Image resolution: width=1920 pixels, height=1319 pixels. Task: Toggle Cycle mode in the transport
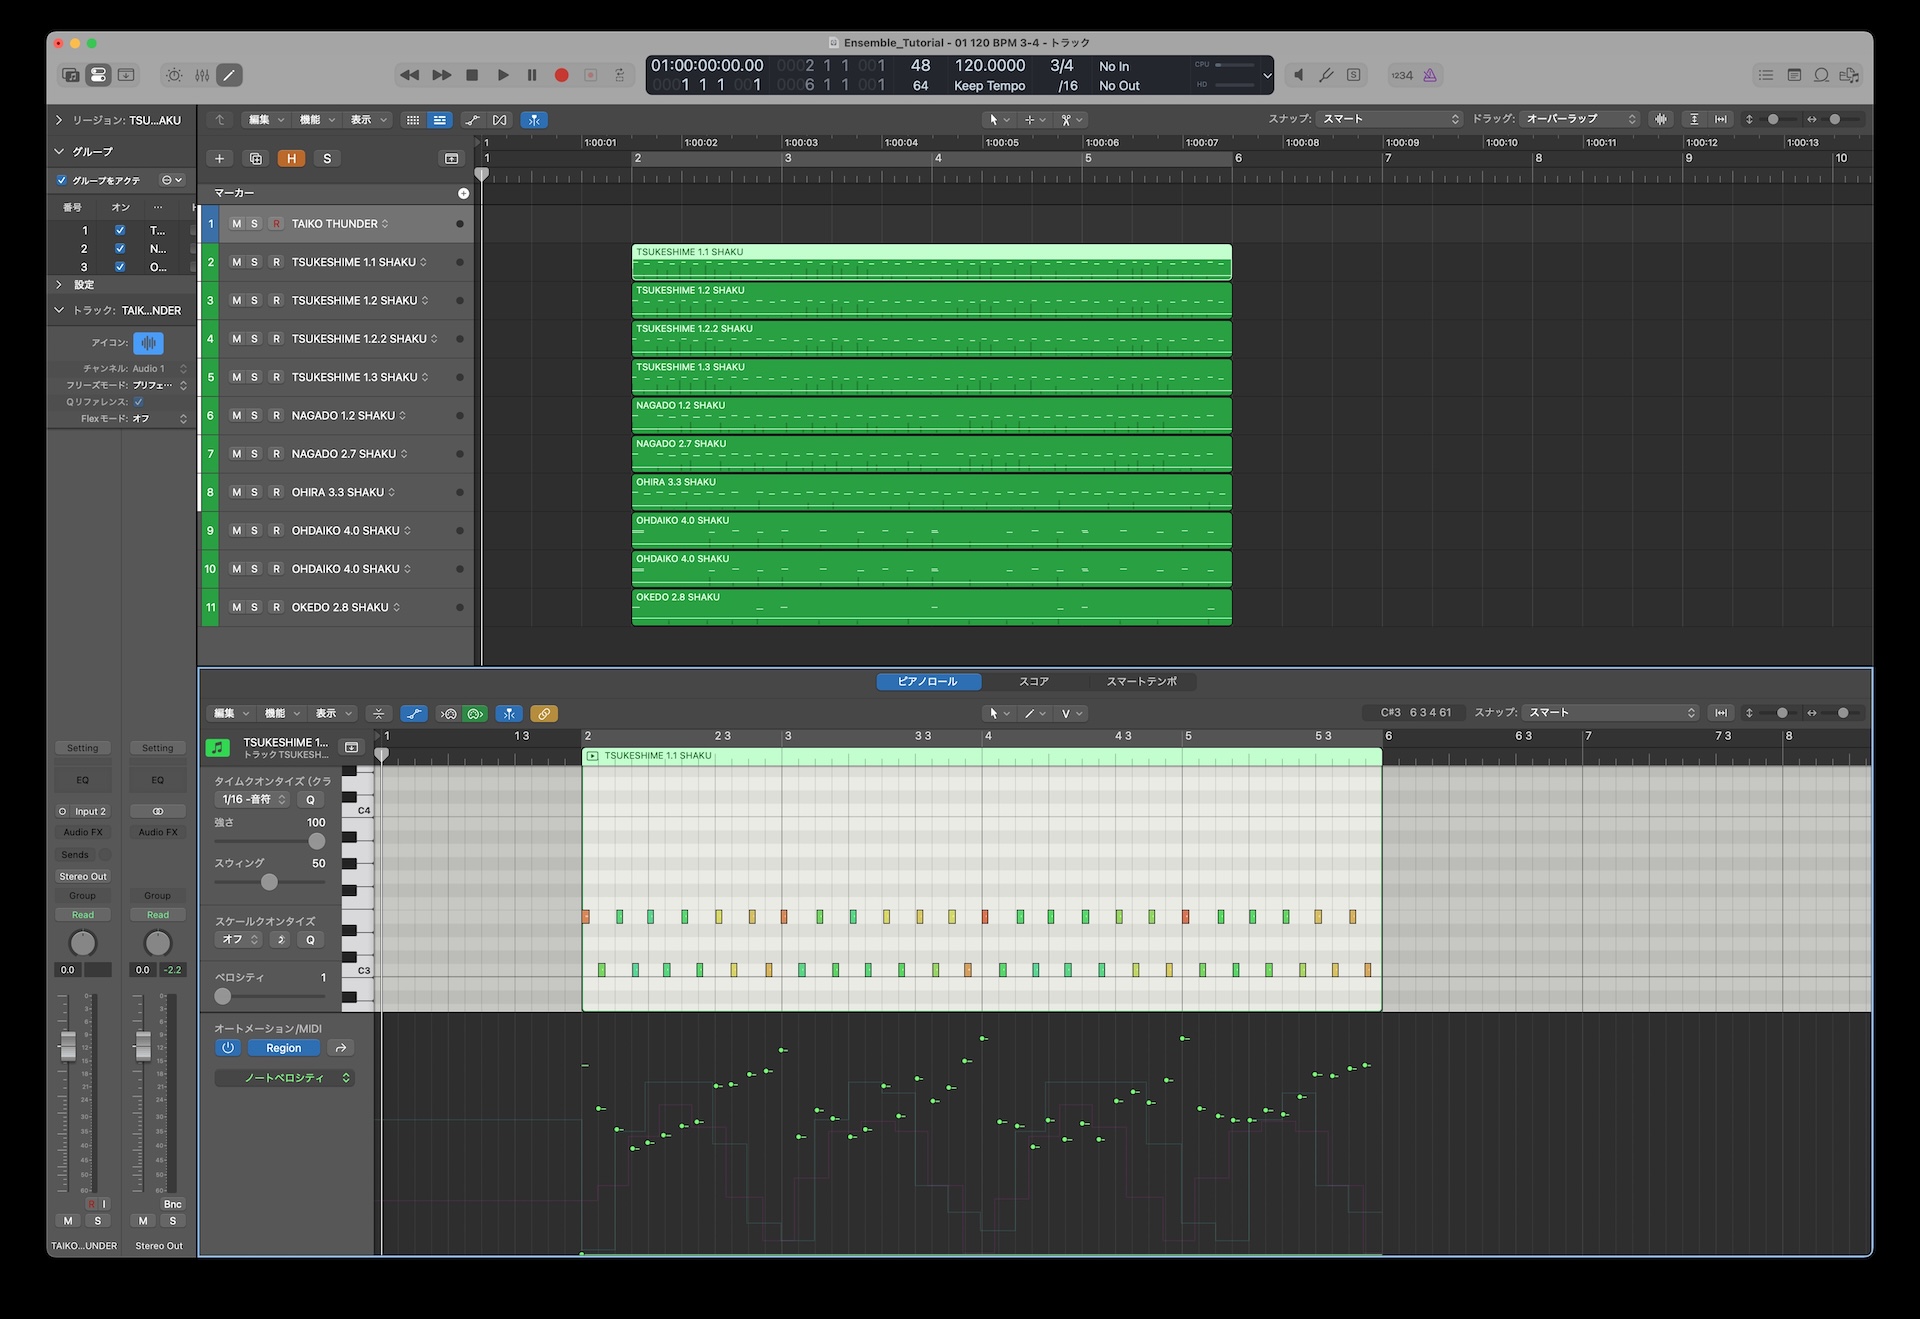click(x=620, y=75)
